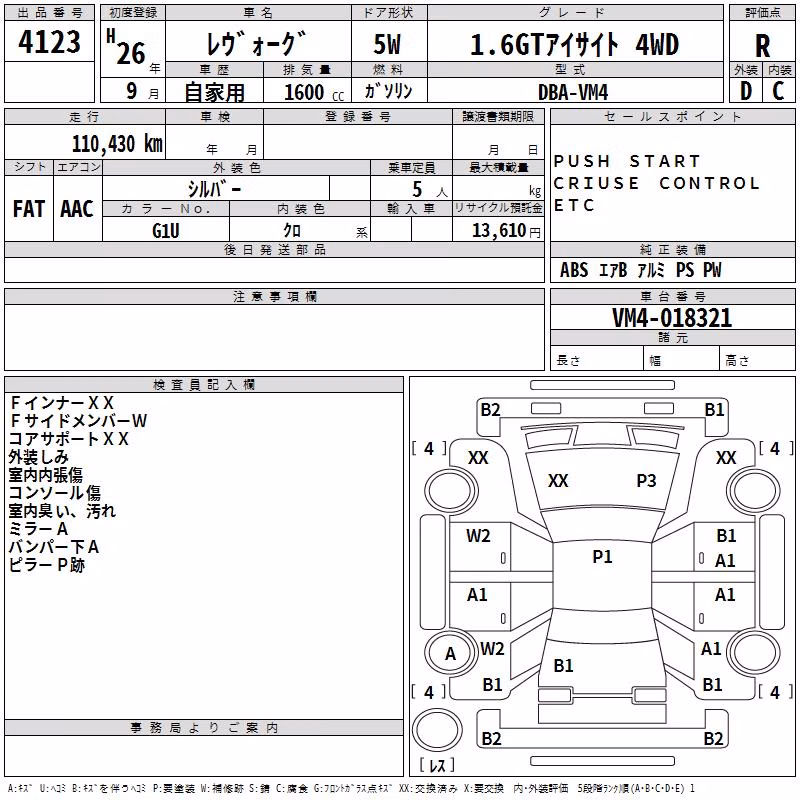This screenshot has height=800, width=800.
Task: Select the model code DBA-VM4
Action: pyautogui.click(x=573, y=92)
